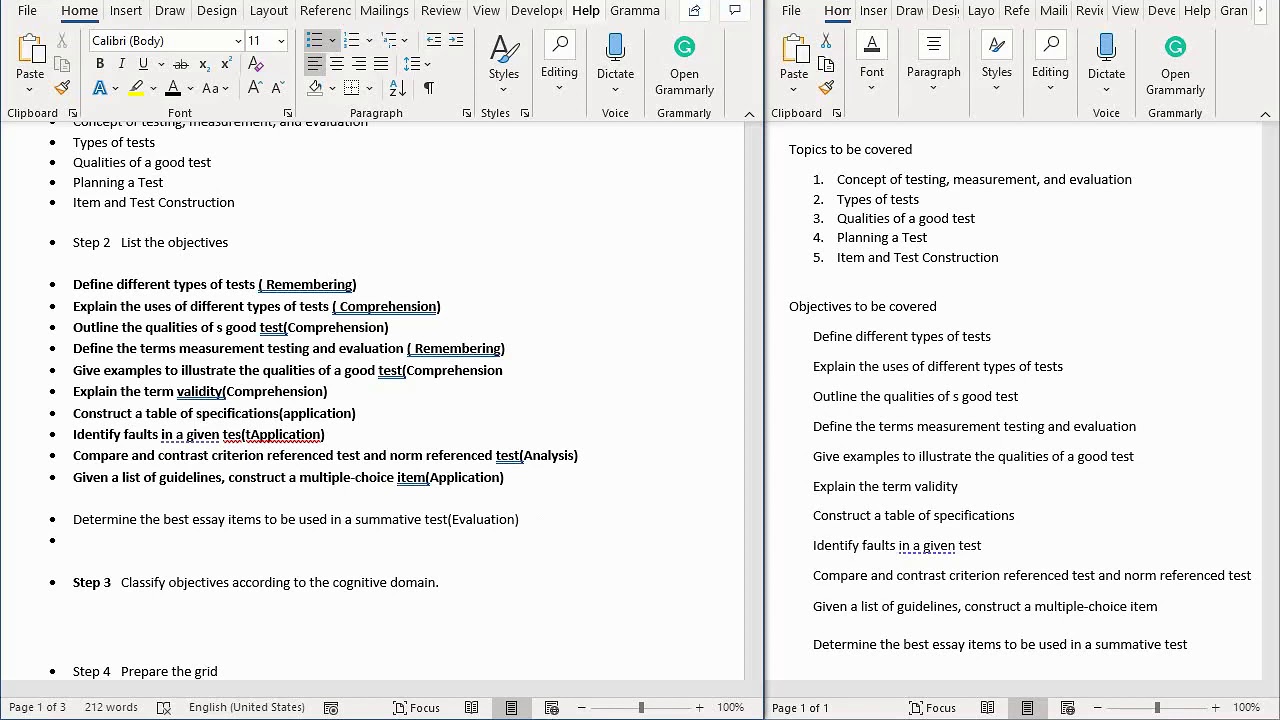Click Multilevel List icon in left window

pos(389,40)
